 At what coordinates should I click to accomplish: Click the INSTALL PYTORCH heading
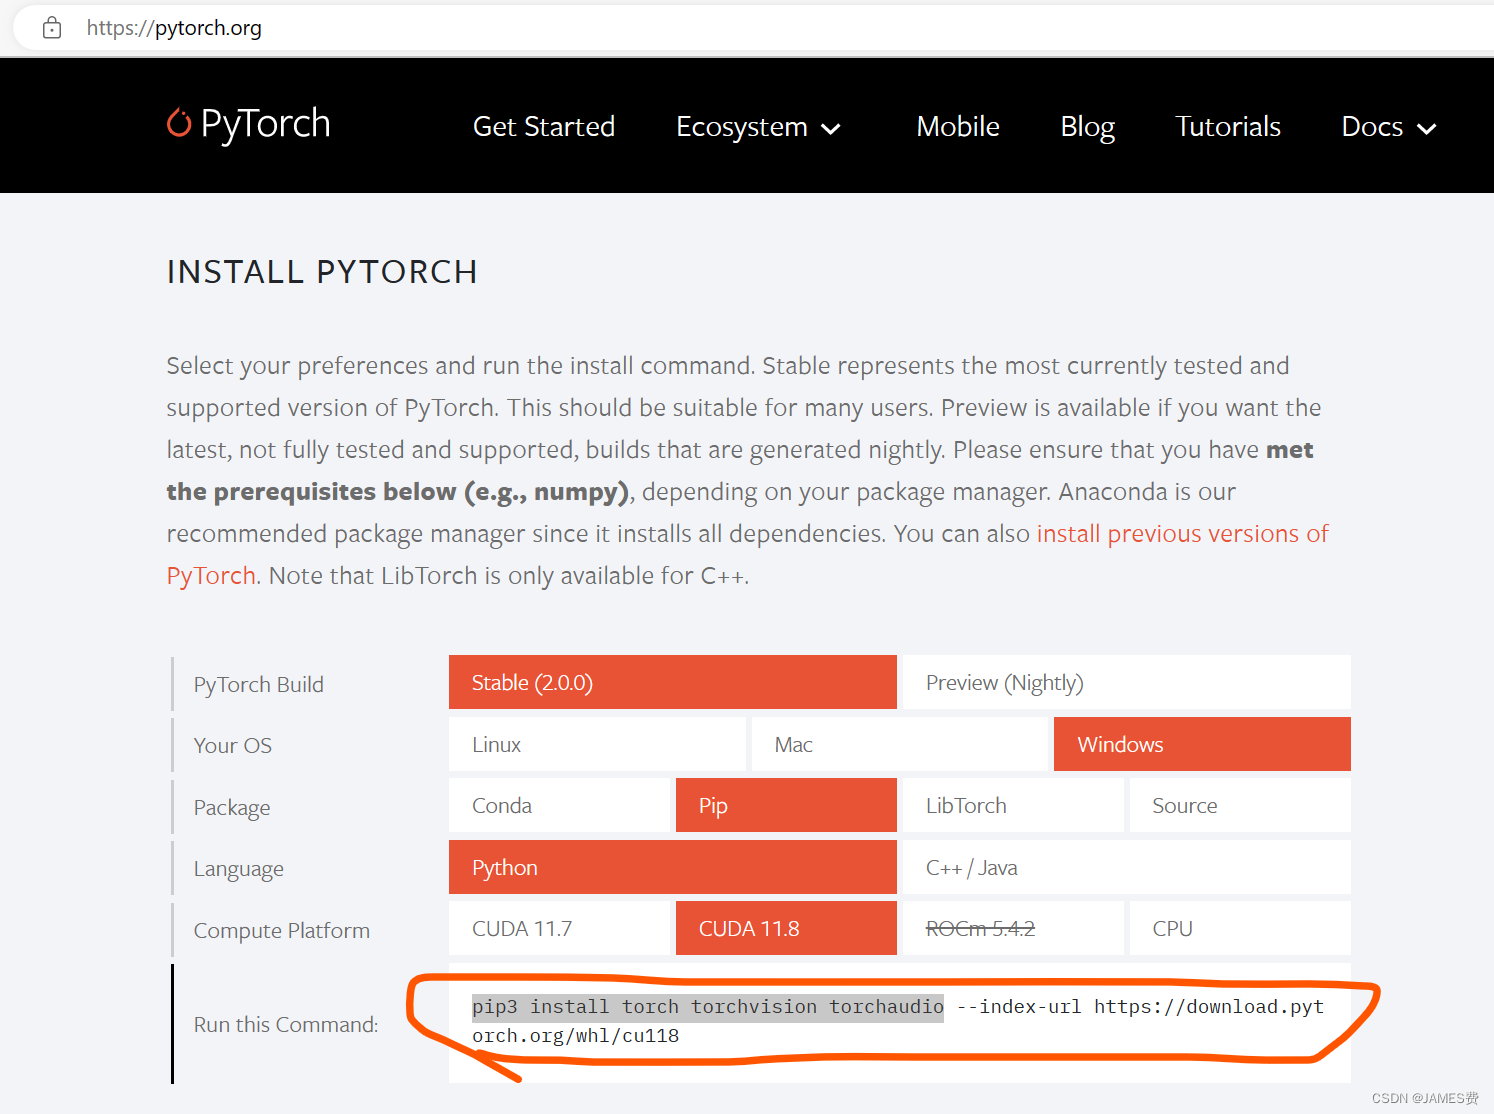tap(322, 272)
